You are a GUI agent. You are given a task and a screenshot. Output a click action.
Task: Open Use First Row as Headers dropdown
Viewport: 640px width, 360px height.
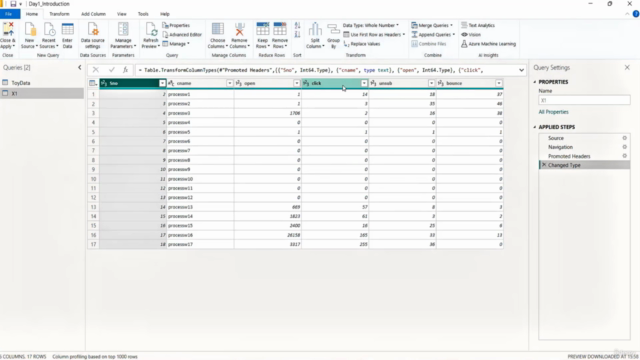[x=374, y=35]
